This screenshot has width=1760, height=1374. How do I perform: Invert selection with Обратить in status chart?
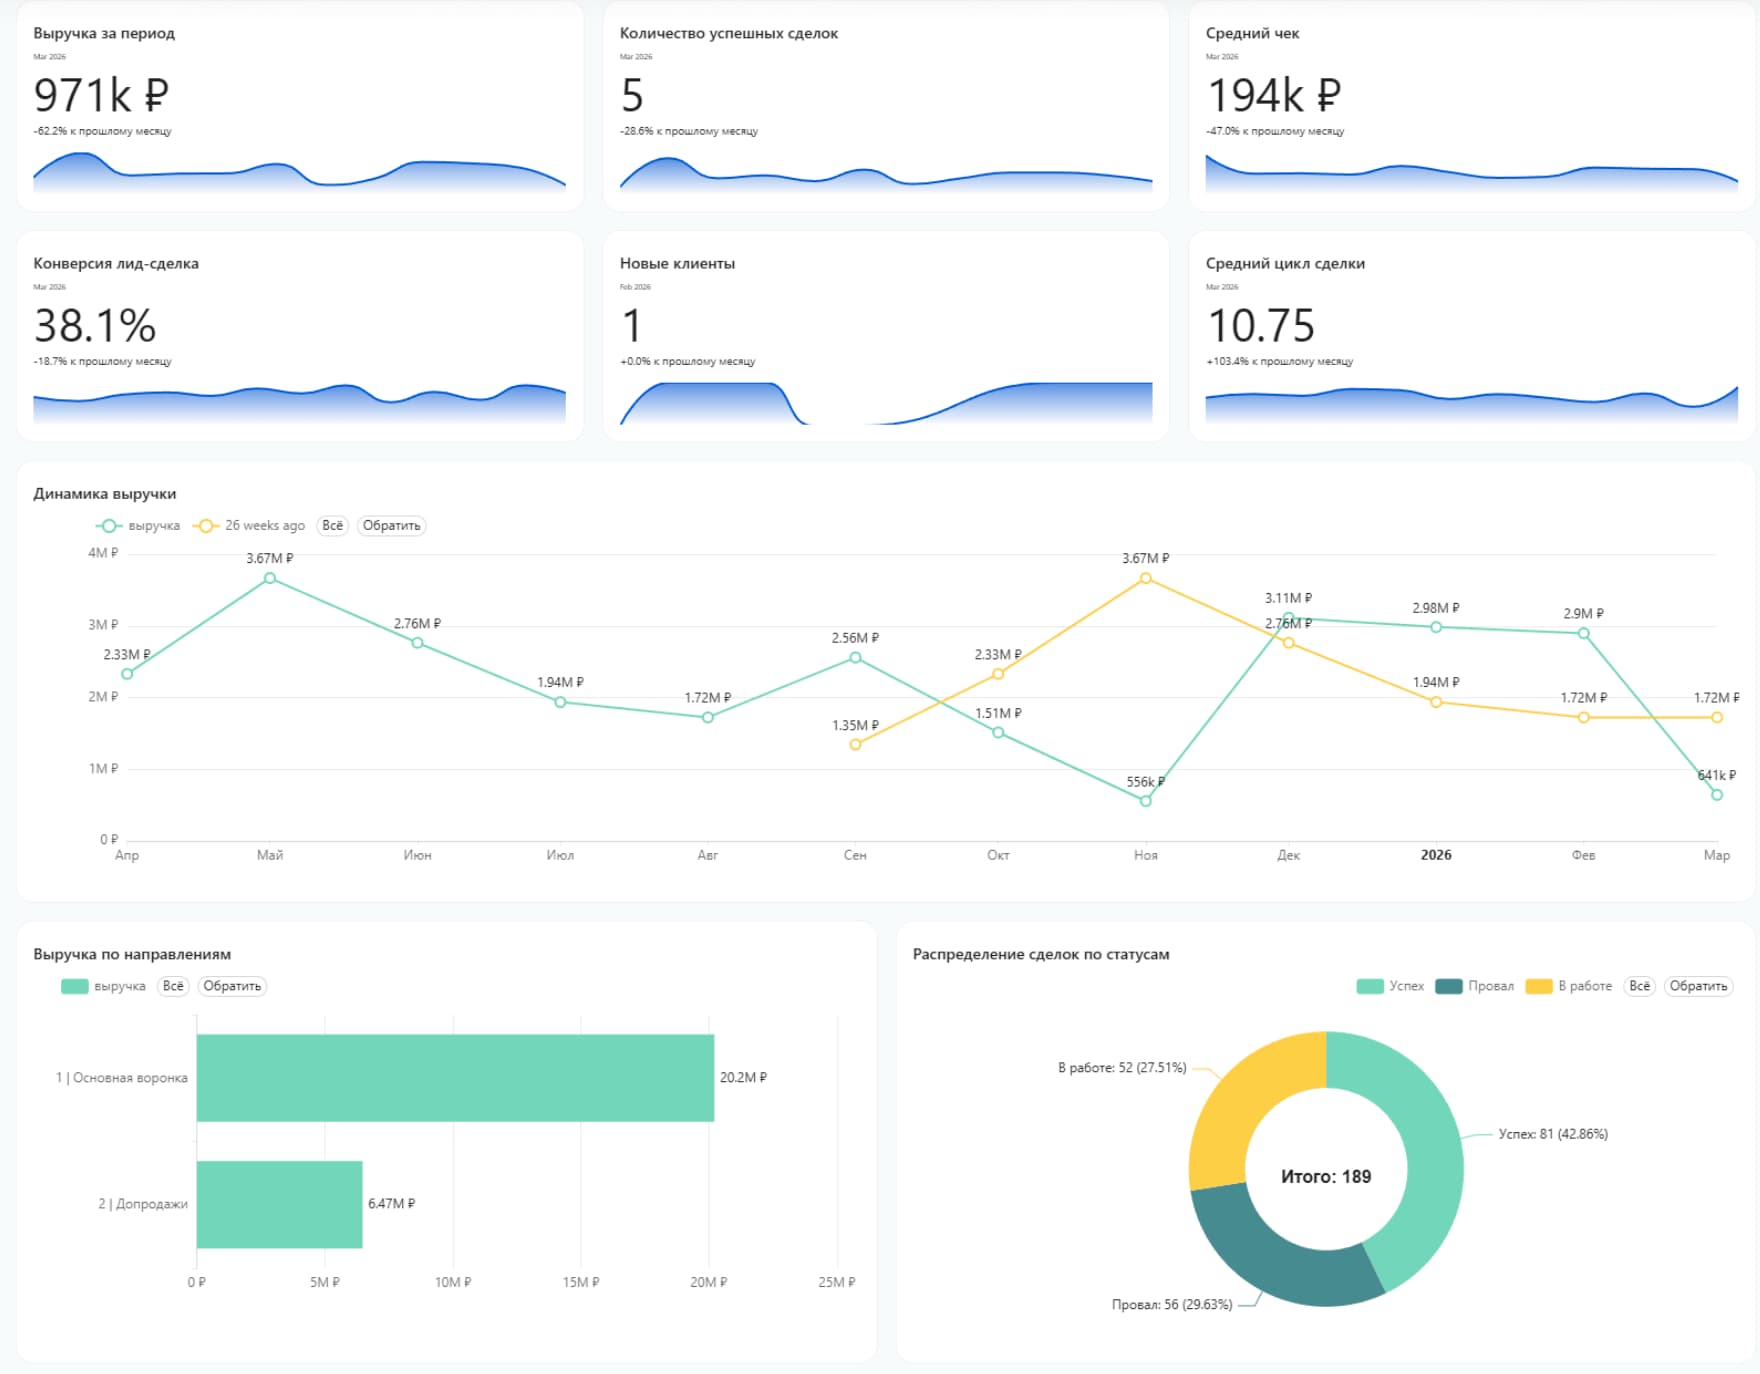tap(1698, 986)
